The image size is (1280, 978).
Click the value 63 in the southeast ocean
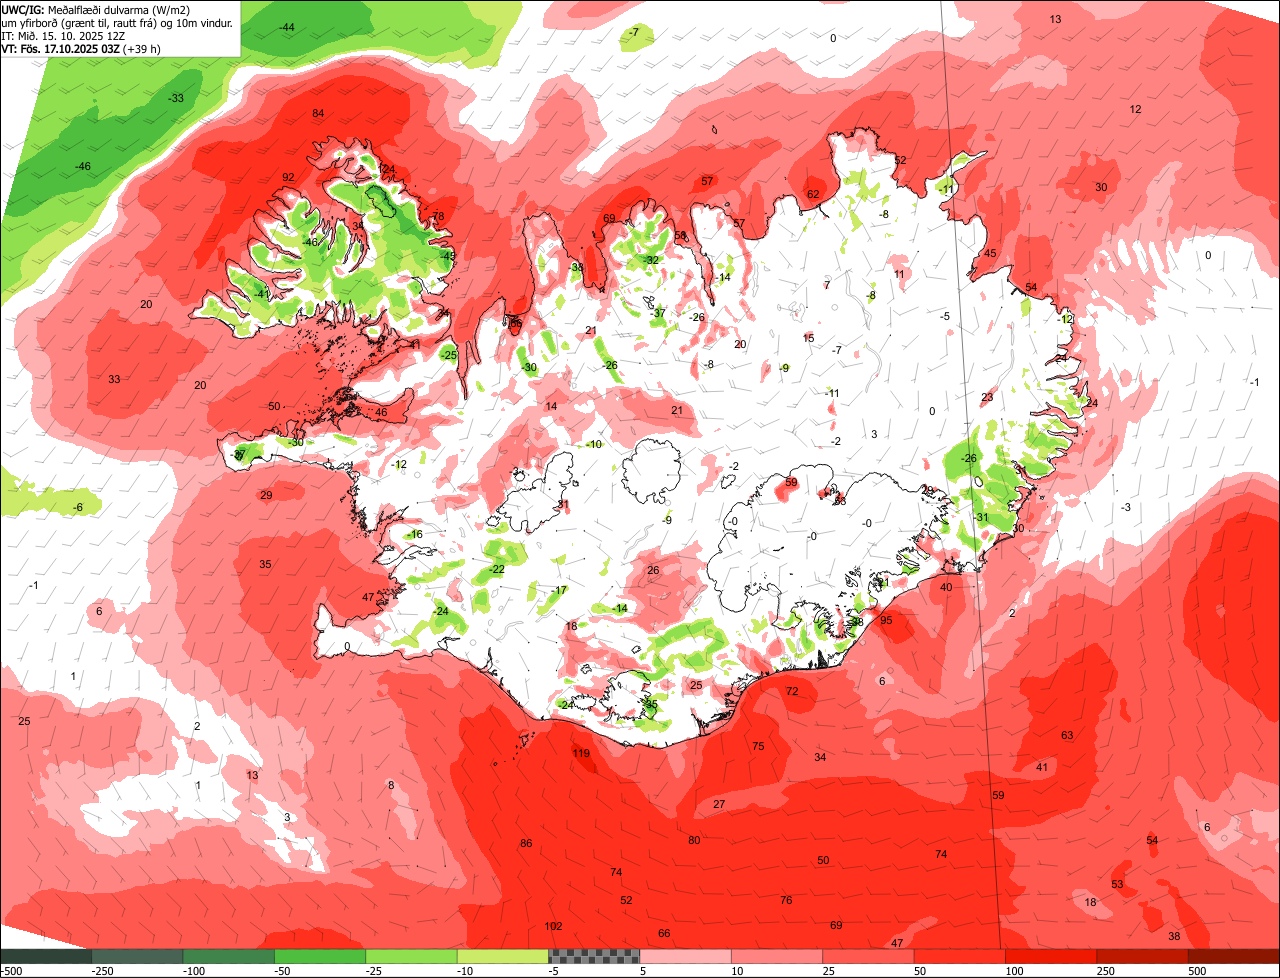point(1067,735)
